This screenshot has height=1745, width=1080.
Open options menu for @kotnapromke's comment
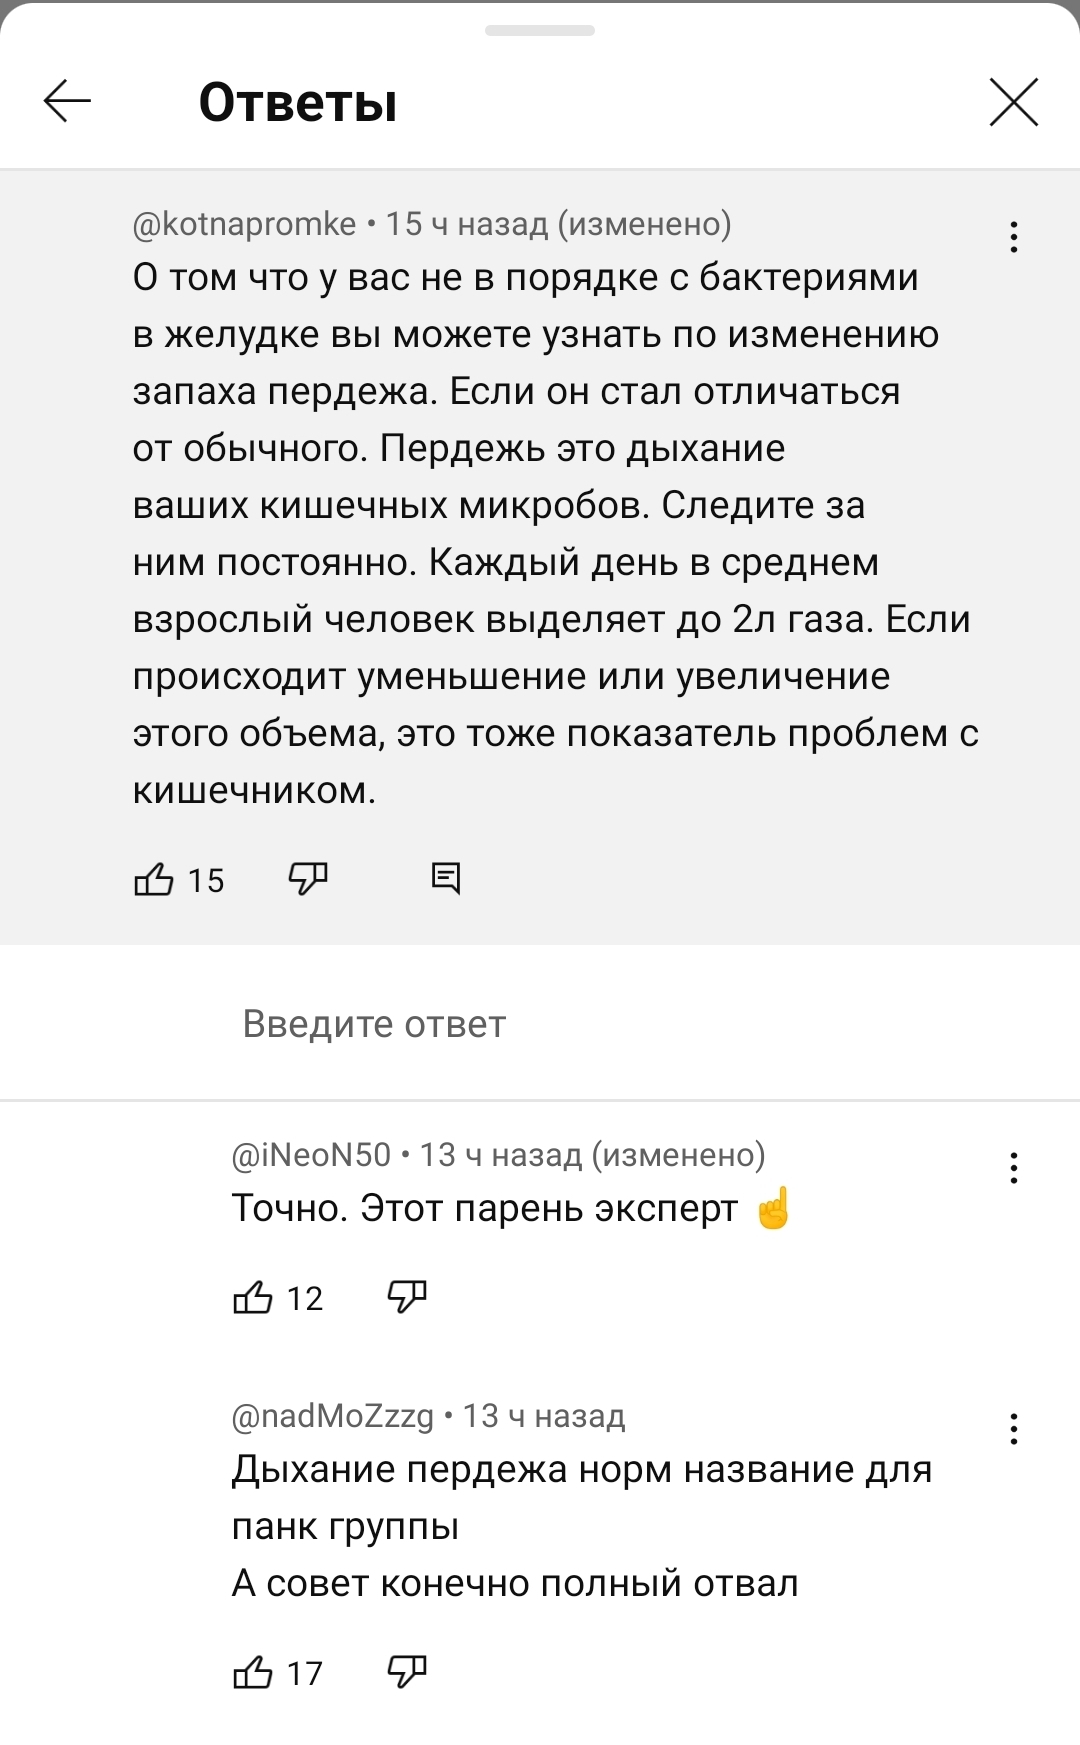(x=1013, y=237)
